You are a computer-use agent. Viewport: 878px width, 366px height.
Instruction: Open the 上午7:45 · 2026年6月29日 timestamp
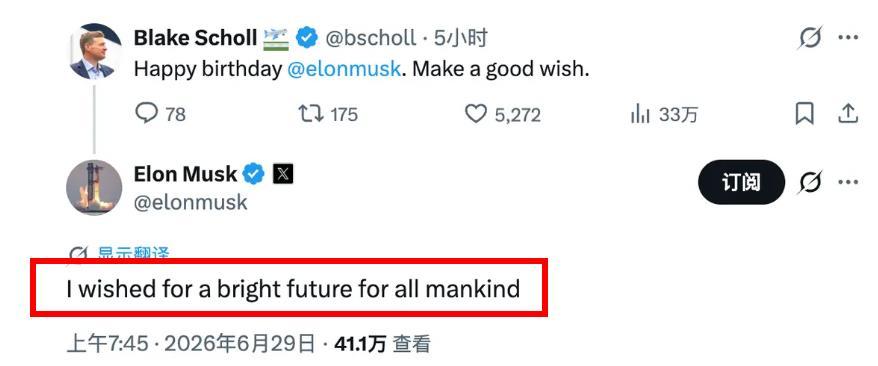[191, 344]
